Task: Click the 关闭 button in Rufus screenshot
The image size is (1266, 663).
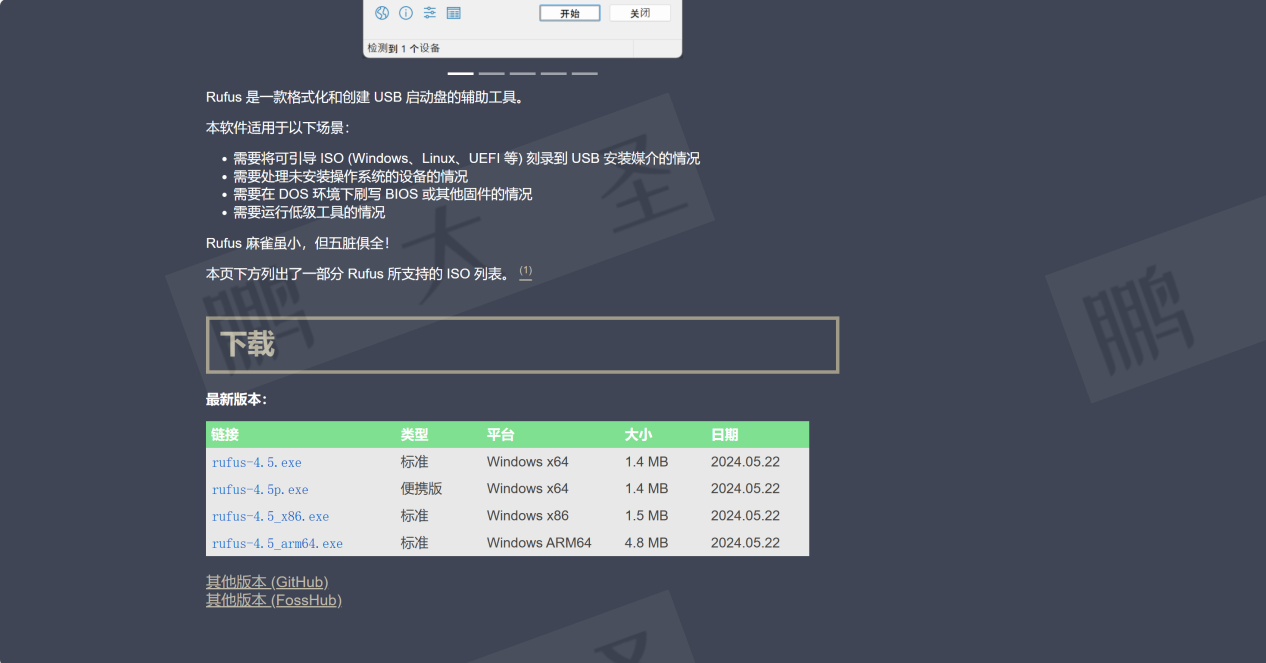Action: (640, 13)
